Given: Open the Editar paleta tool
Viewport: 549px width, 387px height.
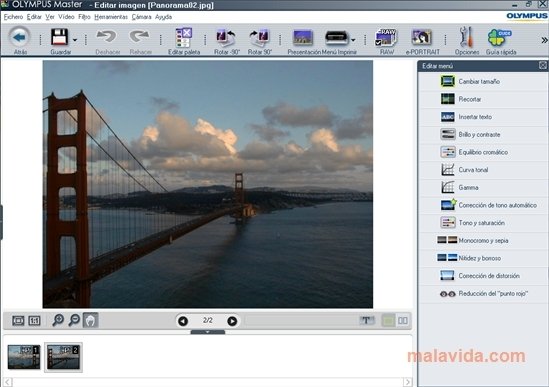Looking at the screenshot, I should pyautogui.click(x=183, y=37).
